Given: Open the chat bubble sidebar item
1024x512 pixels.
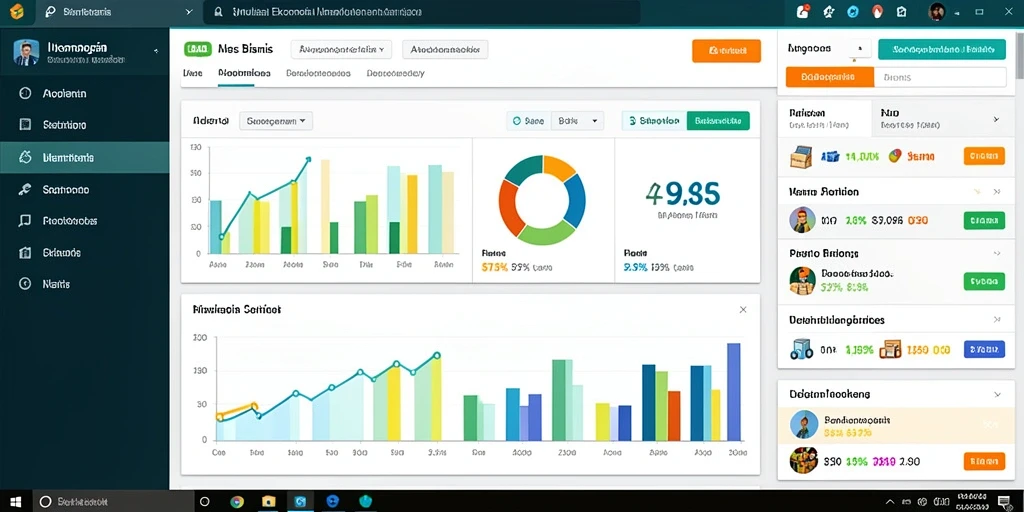Looking at the screenshot, I should point(25,221).
